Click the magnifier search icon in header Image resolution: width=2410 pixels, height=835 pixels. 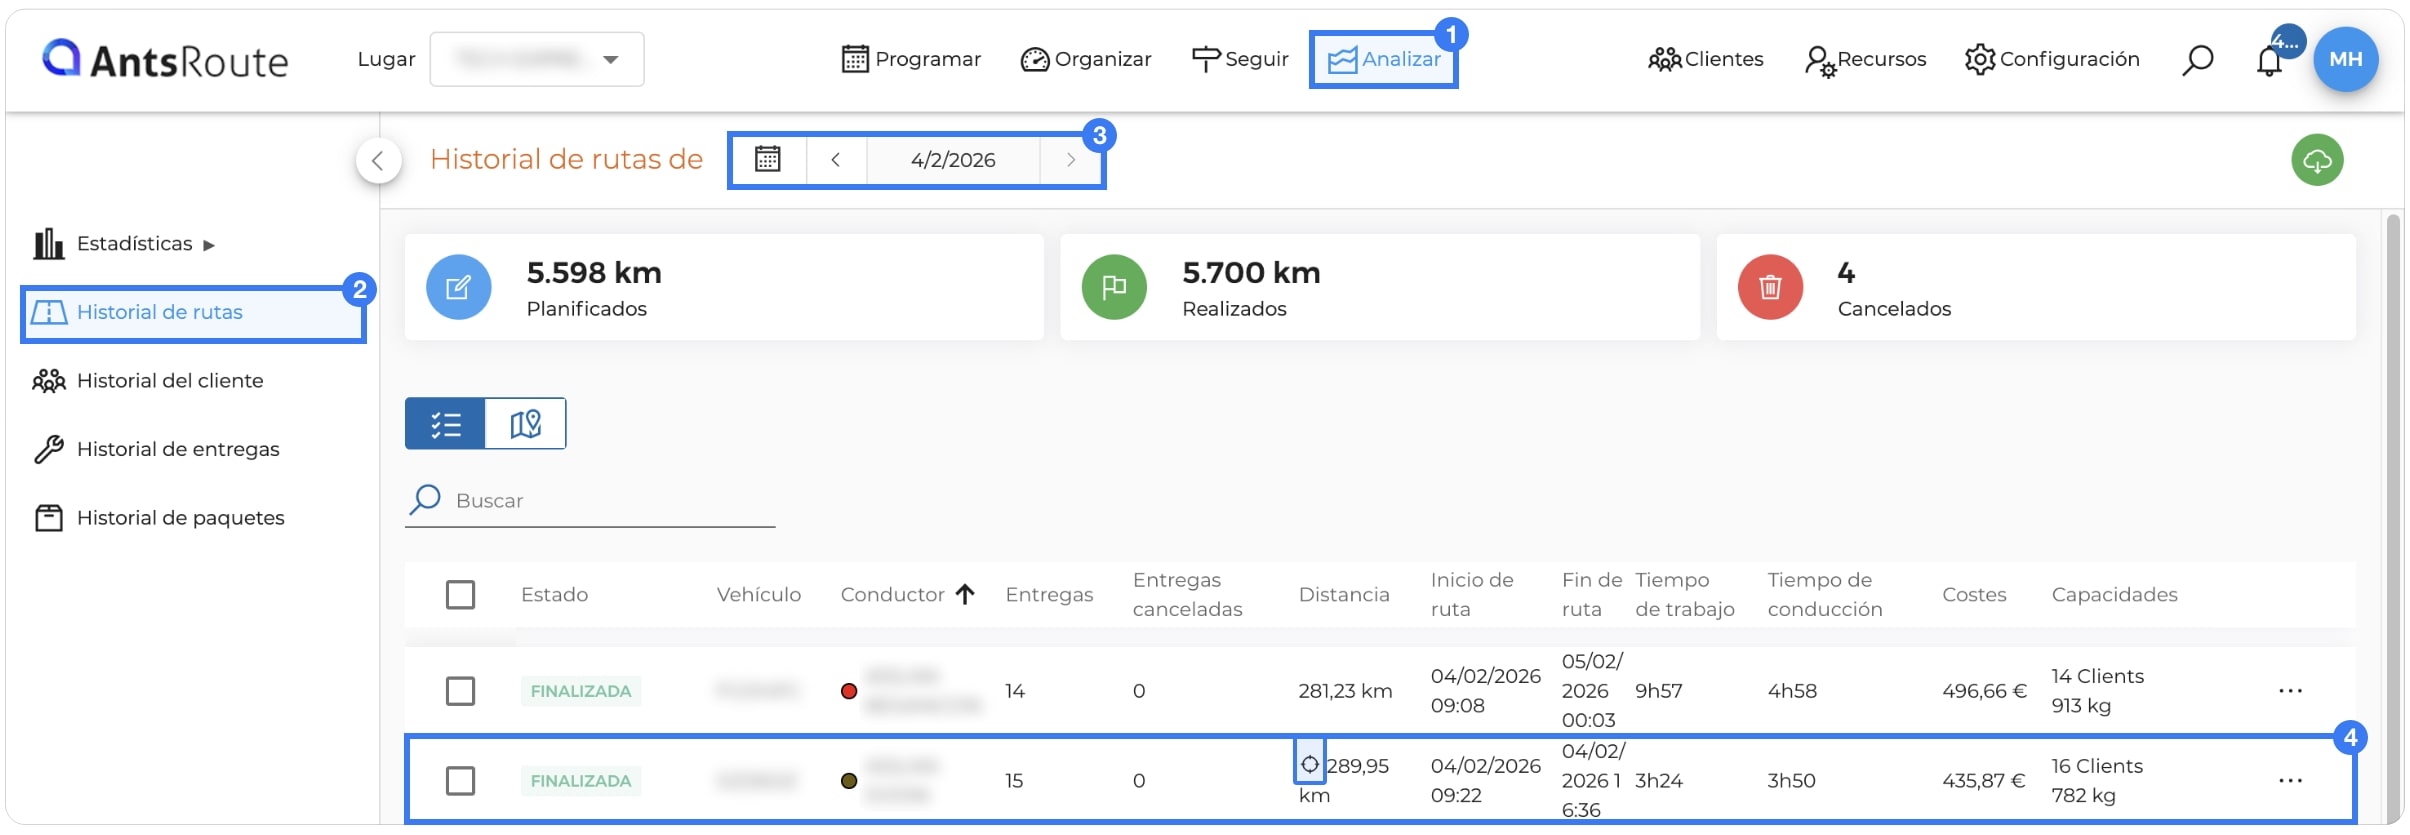[x=2197, y=60]
